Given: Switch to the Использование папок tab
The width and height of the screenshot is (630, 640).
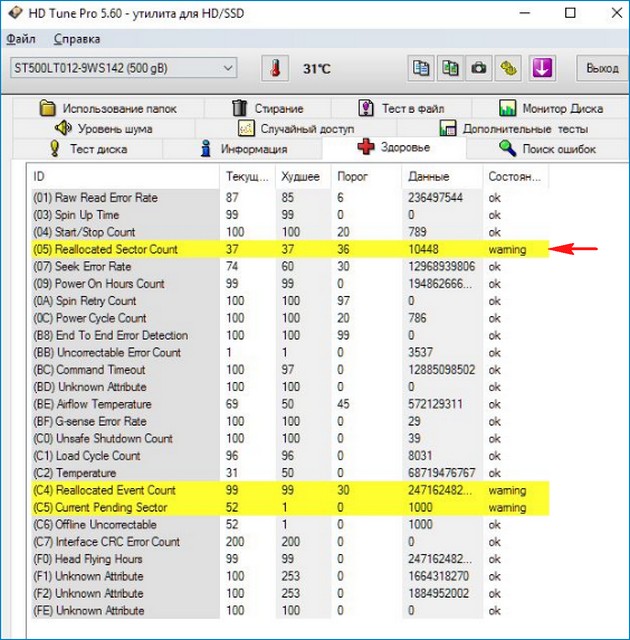Looking at the screenshot, I should 108,108.
